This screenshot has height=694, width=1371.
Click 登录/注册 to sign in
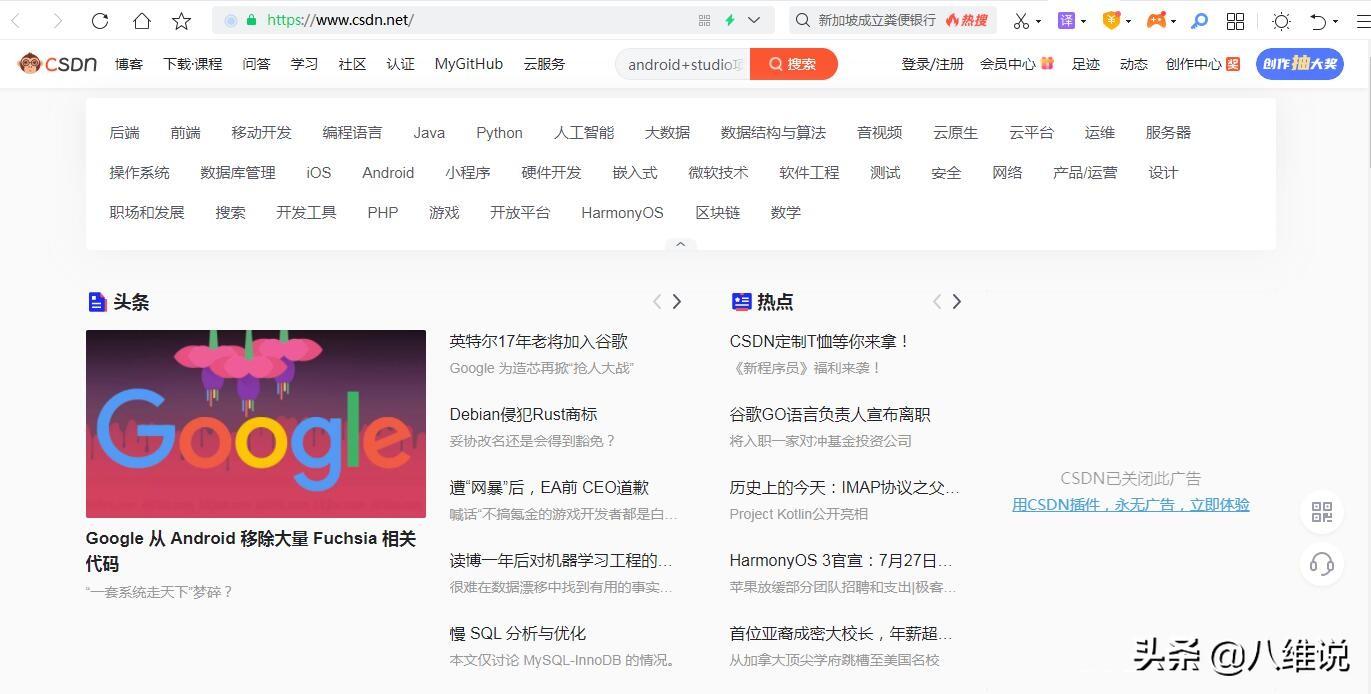(933, 64)
